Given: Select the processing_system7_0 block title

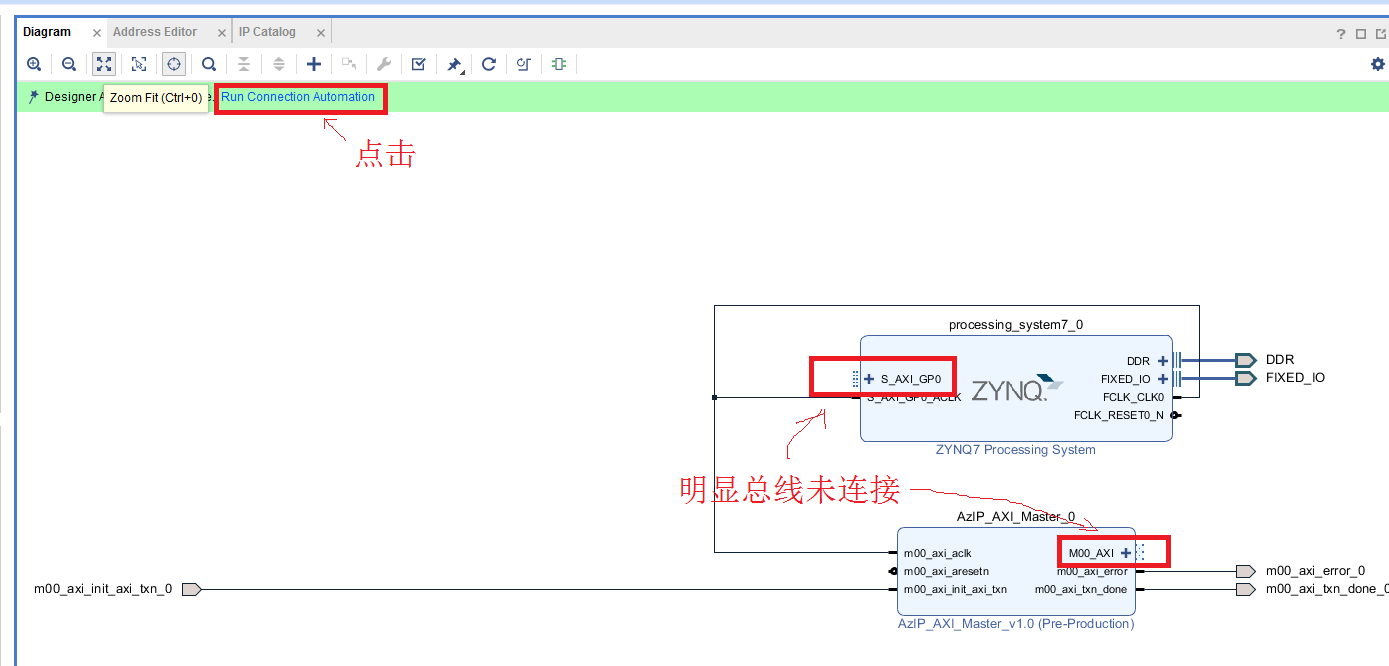Looking at the screenshot, I should 1016,325.
